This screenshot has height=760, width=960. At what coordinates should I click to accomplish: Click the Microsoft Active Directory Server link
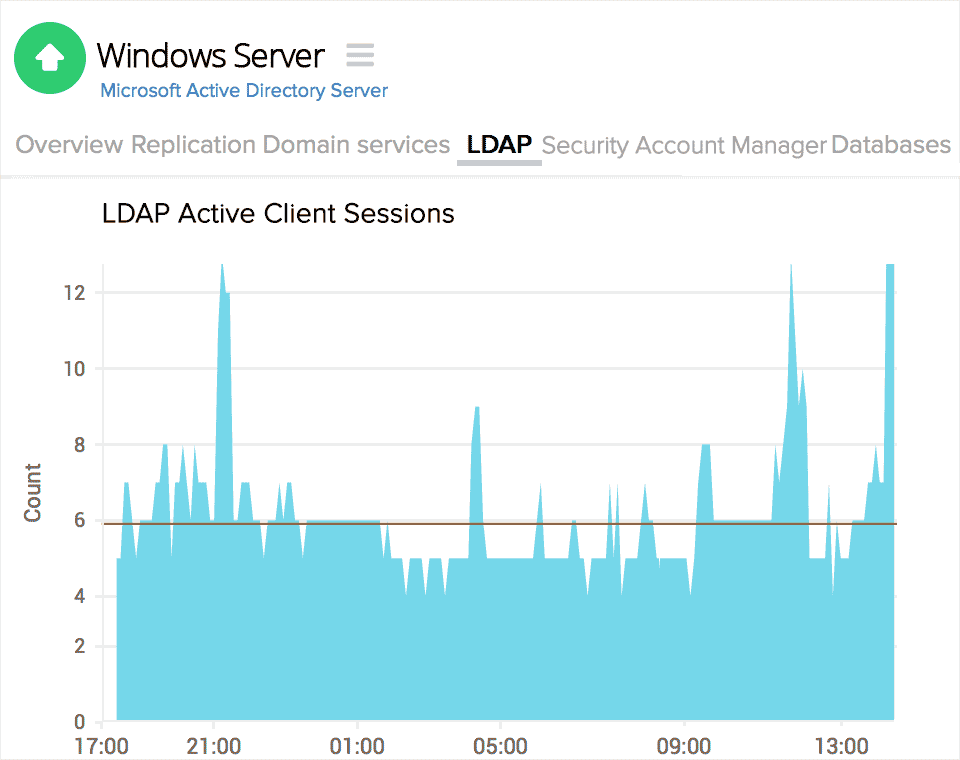point(243,90)
